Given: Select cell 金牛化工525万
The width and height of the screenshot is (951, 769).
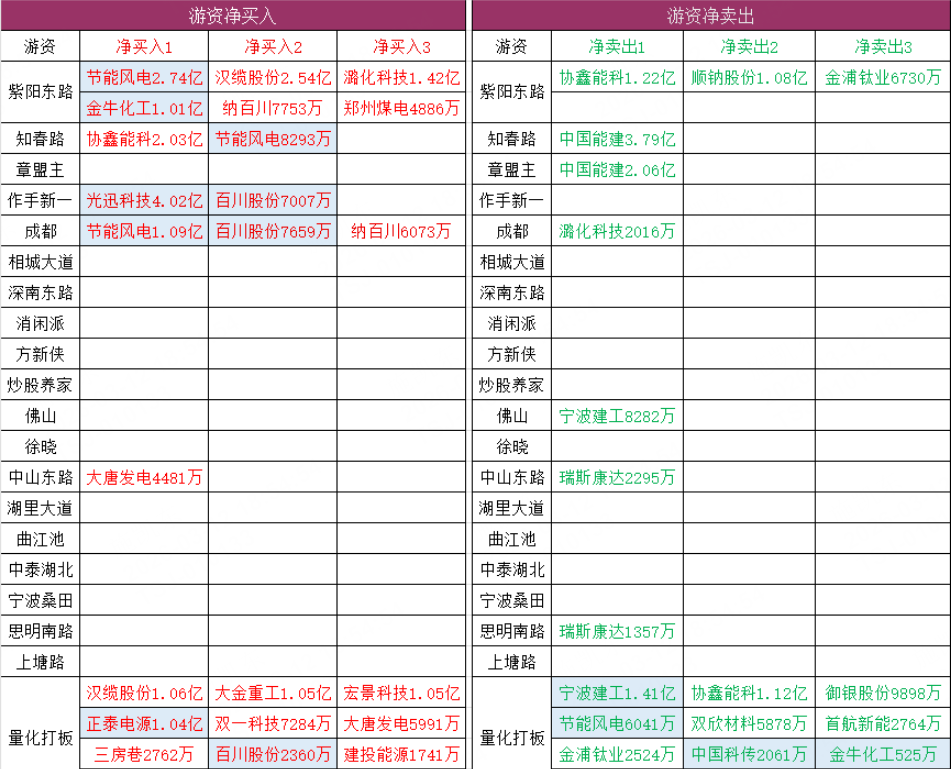Looking at the screenshot, I should [883, 754].
